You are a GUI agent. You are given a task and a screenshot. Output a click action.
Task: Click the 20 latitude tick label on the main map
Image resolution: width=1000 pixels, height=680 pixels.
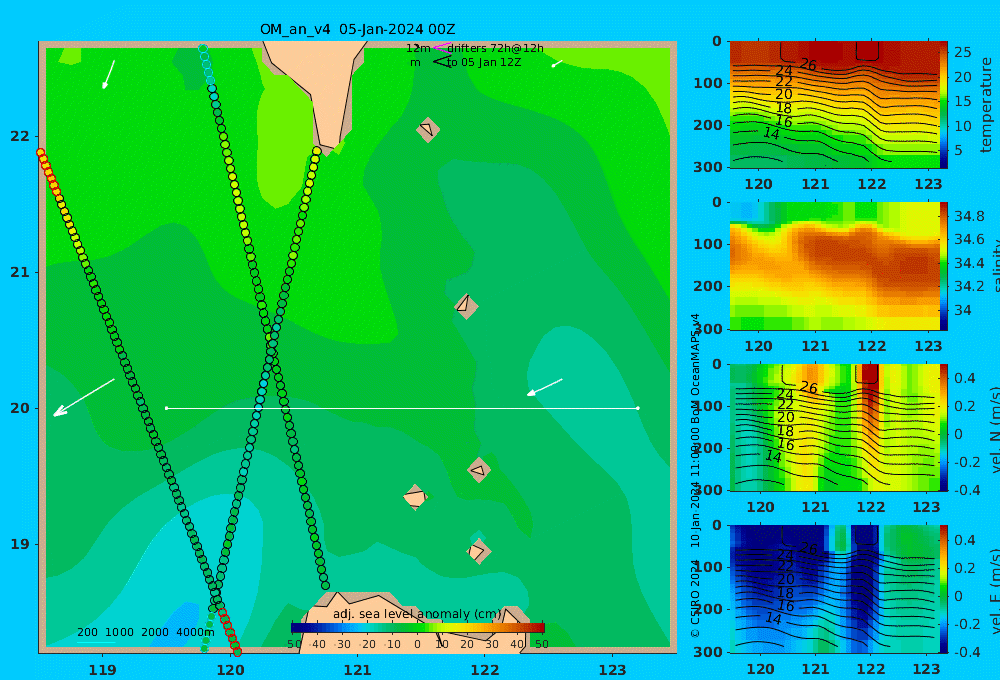[x=20, y=408]
